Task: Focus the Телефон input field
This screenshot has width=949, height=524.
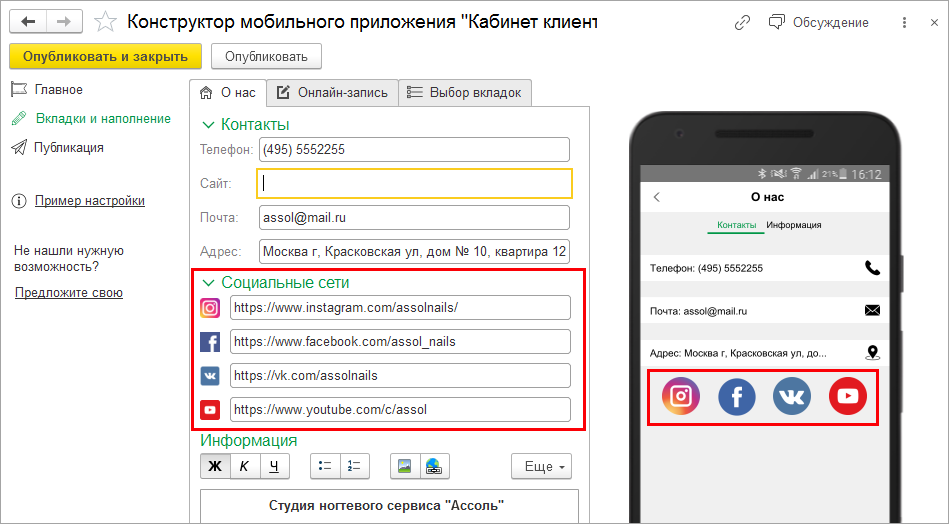Action: pyautogui.click(x=414, y=149)
